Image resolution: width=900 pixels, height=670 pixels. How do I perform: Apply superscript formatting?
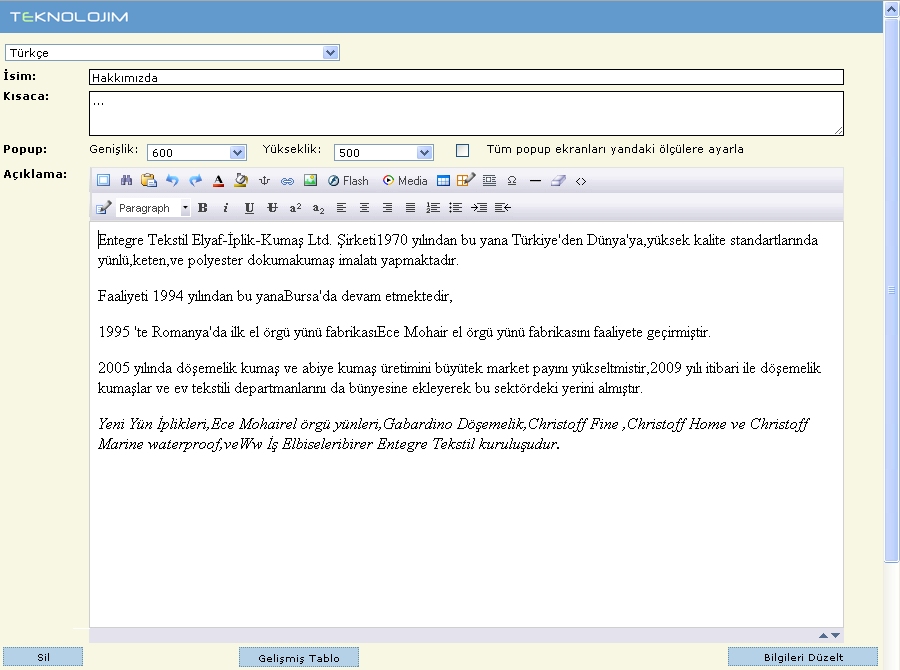coord(295,208)
